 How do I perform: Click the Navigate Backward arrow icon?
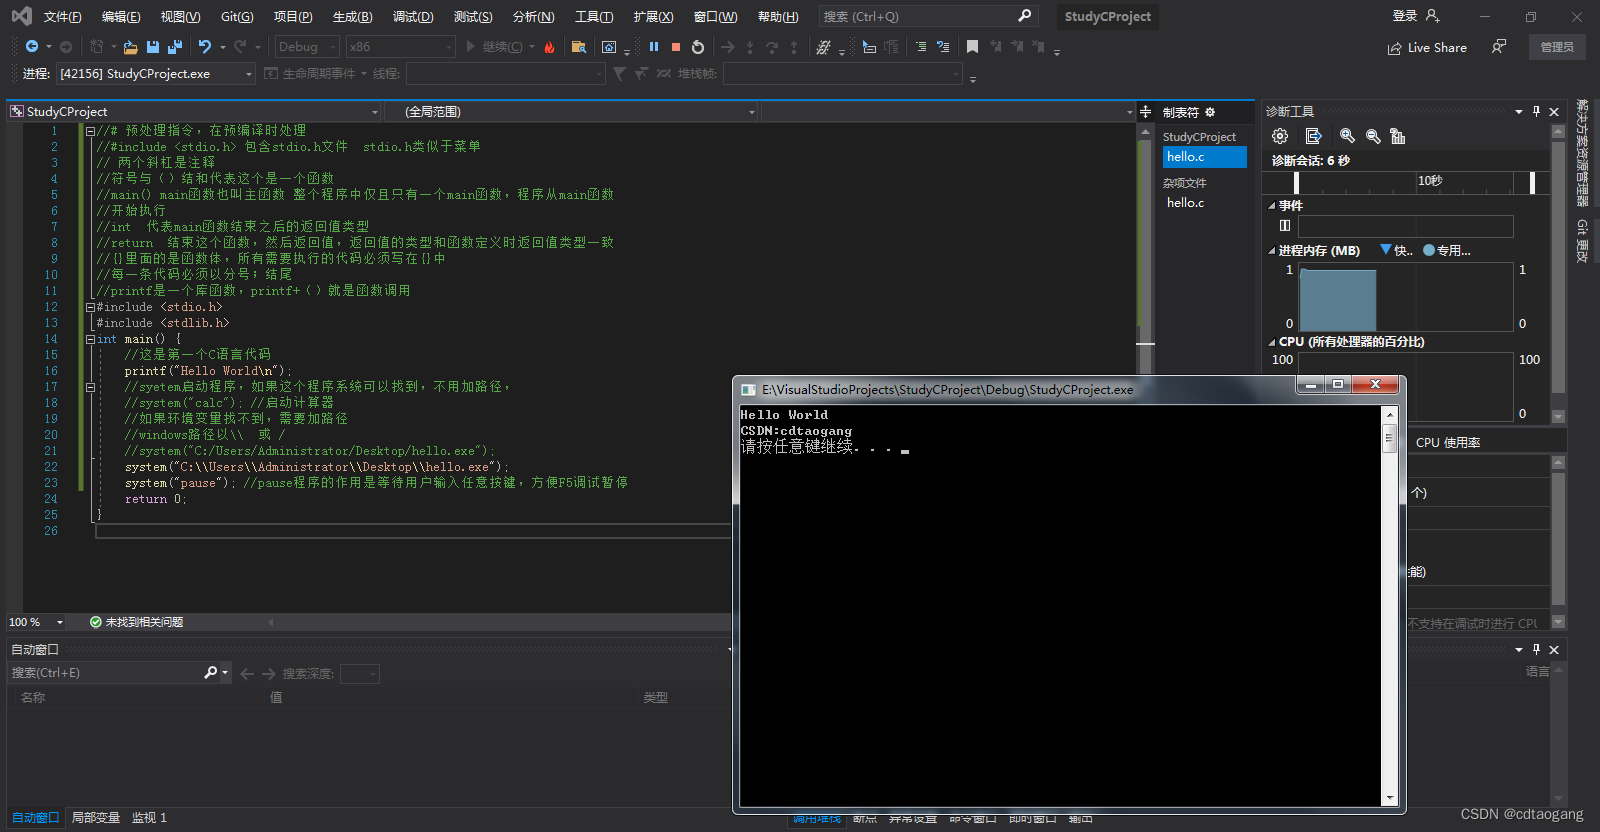click(32, 47)
